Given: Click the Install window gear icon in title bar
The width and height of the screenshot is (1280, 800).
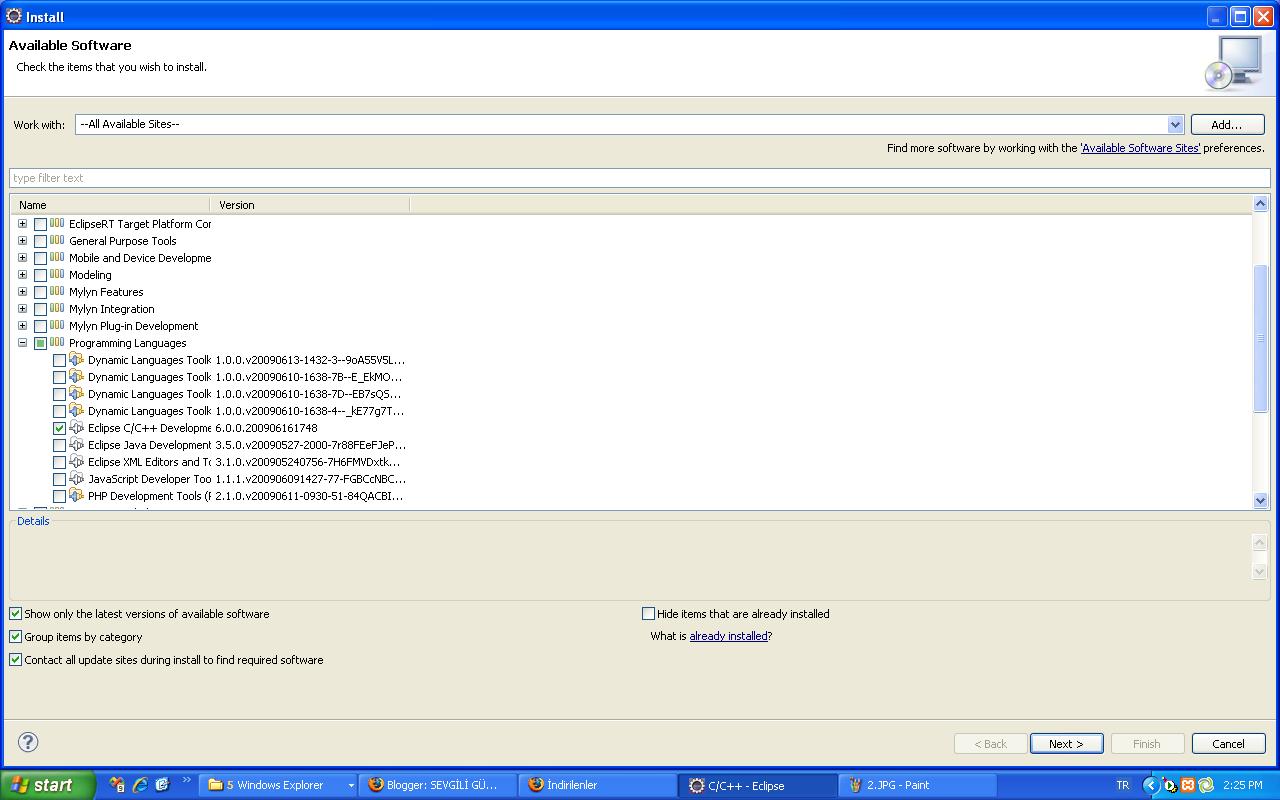Looking at the screenshot, I should point(14,16).
